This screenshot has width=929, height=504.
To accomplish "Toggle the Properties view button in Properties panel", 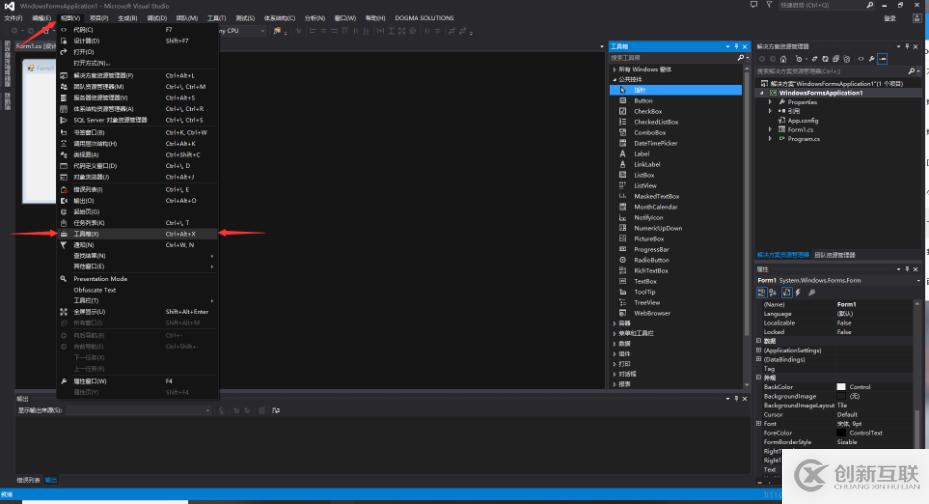I will click(786, 293).
